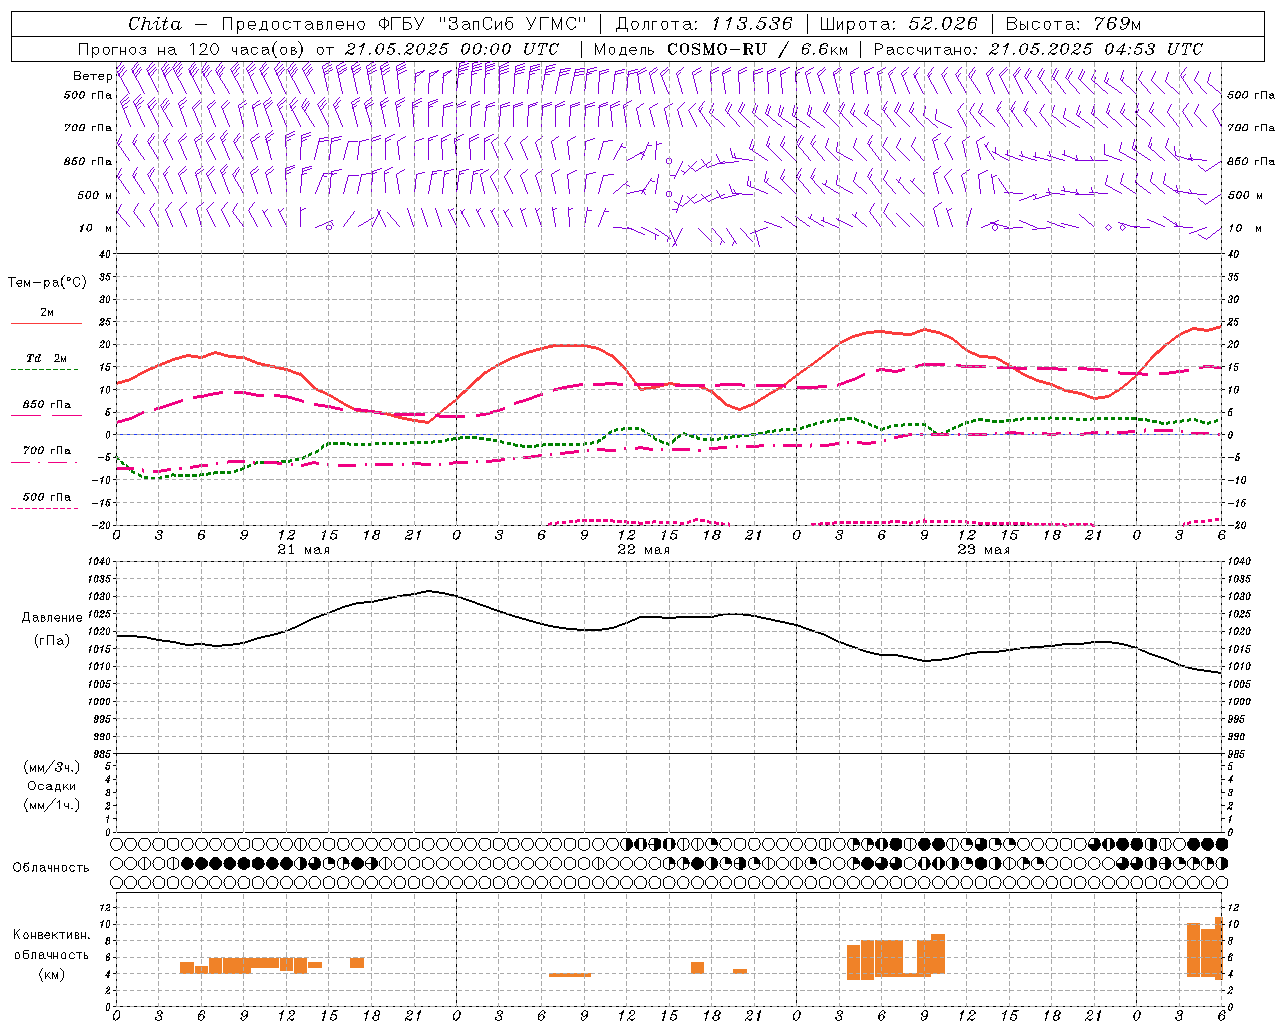The height and width of the screenshot is (1024, 1280).
Task: Click the "(мм/3ч.)" precipitation unit label
Action: point(52,767)
